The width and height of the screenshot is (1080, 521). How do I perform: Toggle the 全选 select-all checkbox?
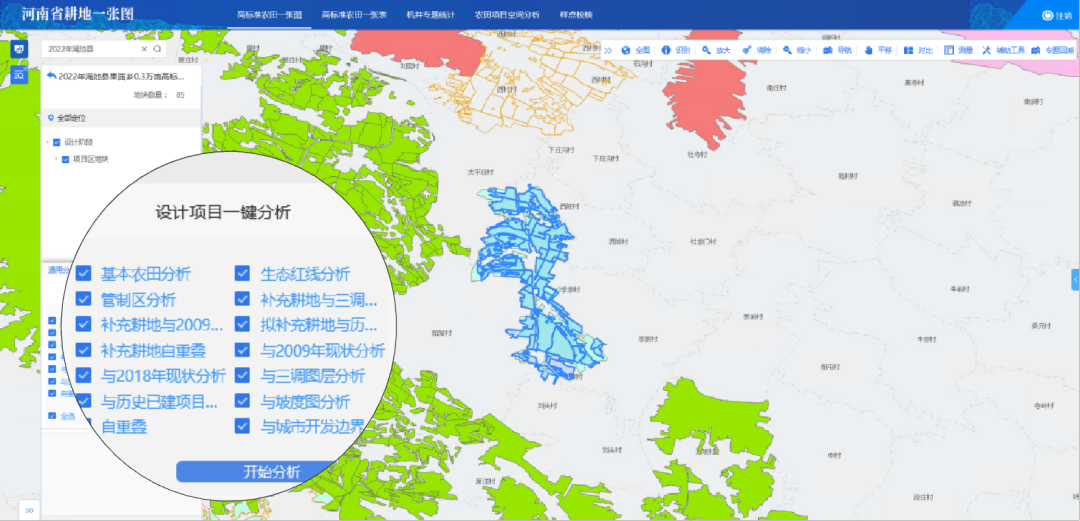52,416
